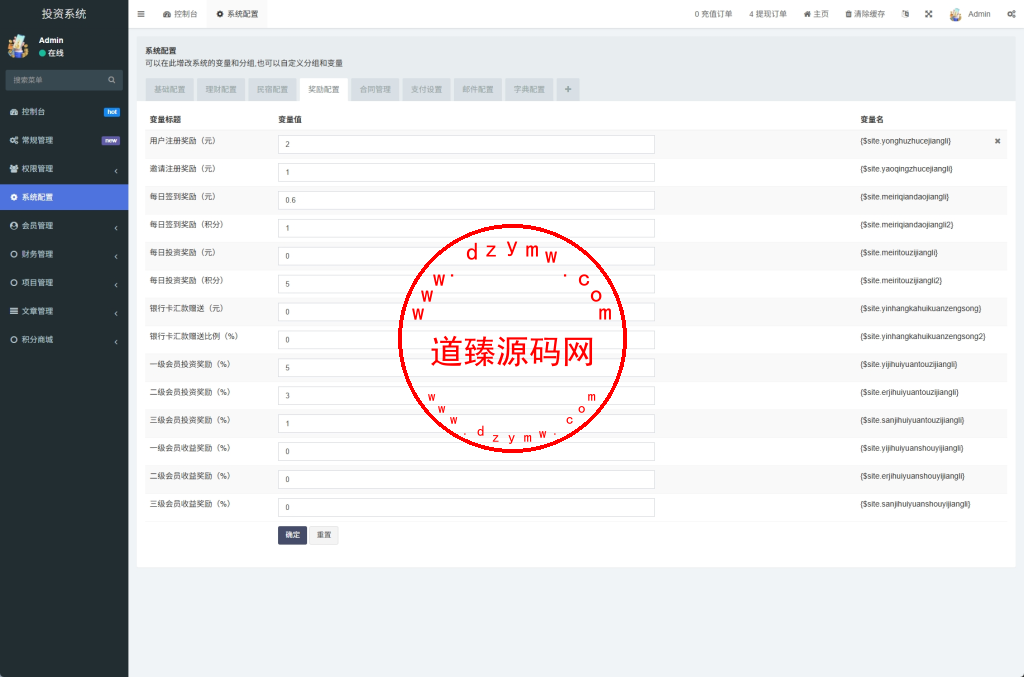Click the 用户注册奖励 value field
Screen dimensions: 1024x677
pyautogui.click(x=466, y=144)
